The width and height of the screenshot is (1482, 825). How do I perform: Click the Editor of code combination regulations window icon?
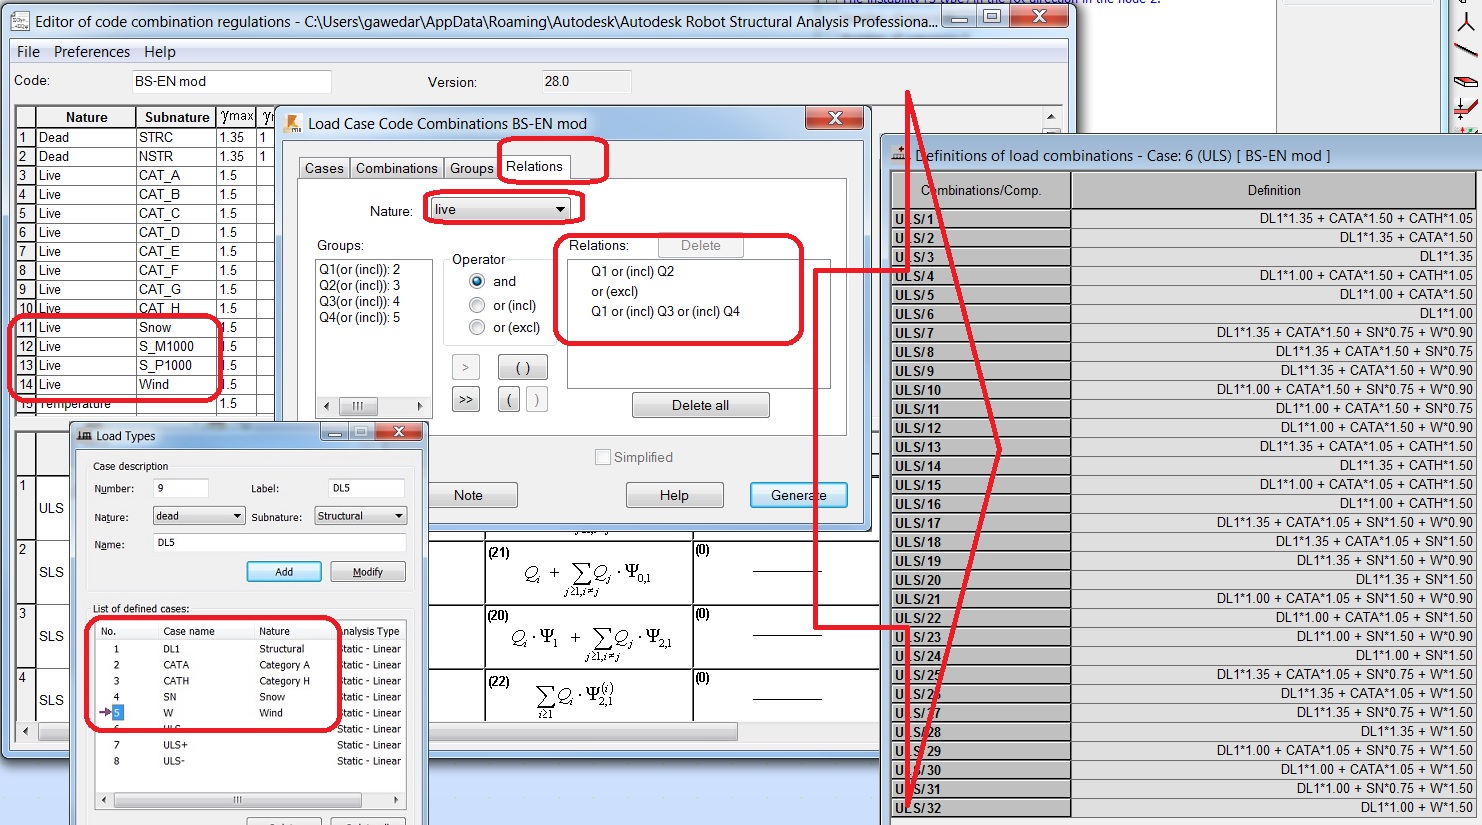click(19, 20)
